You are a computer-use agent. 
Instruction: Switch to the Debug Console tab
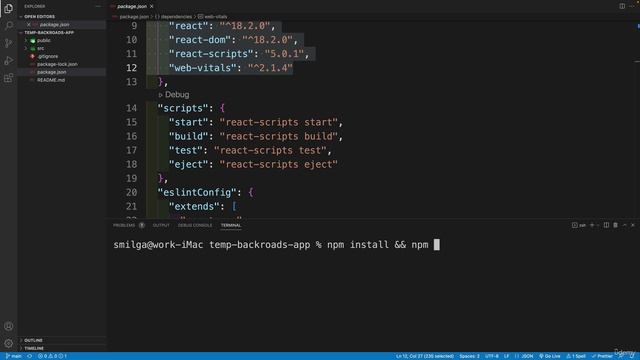point(195,225)
